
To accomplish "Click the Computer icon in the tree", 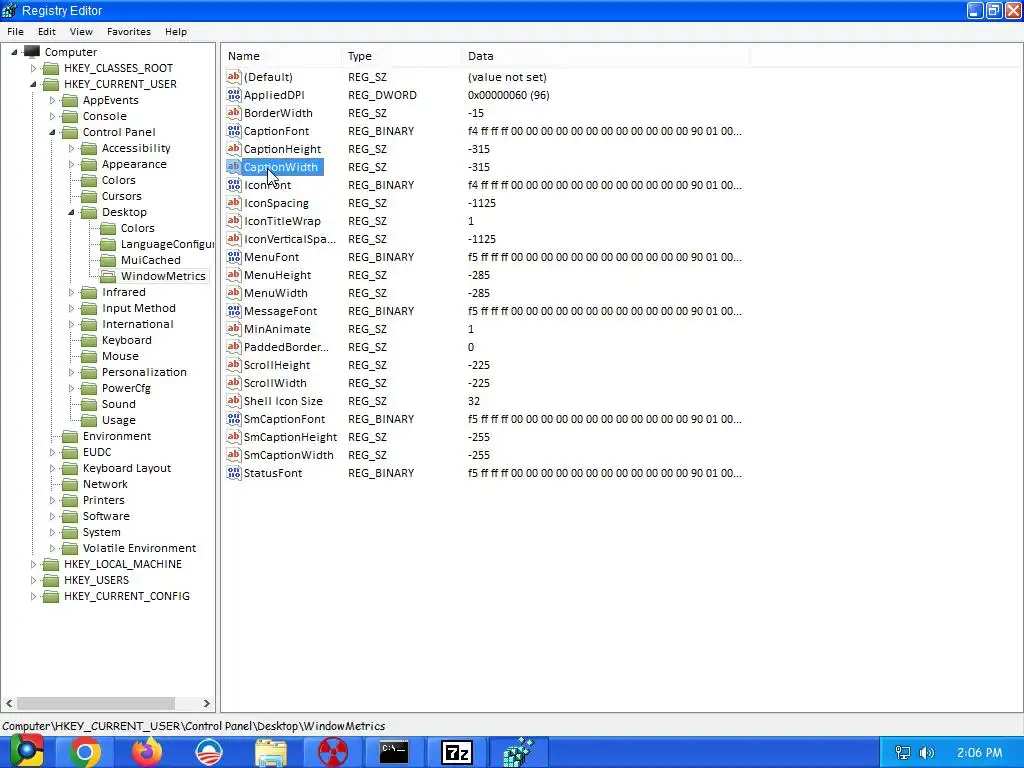I will pos(31,52).
